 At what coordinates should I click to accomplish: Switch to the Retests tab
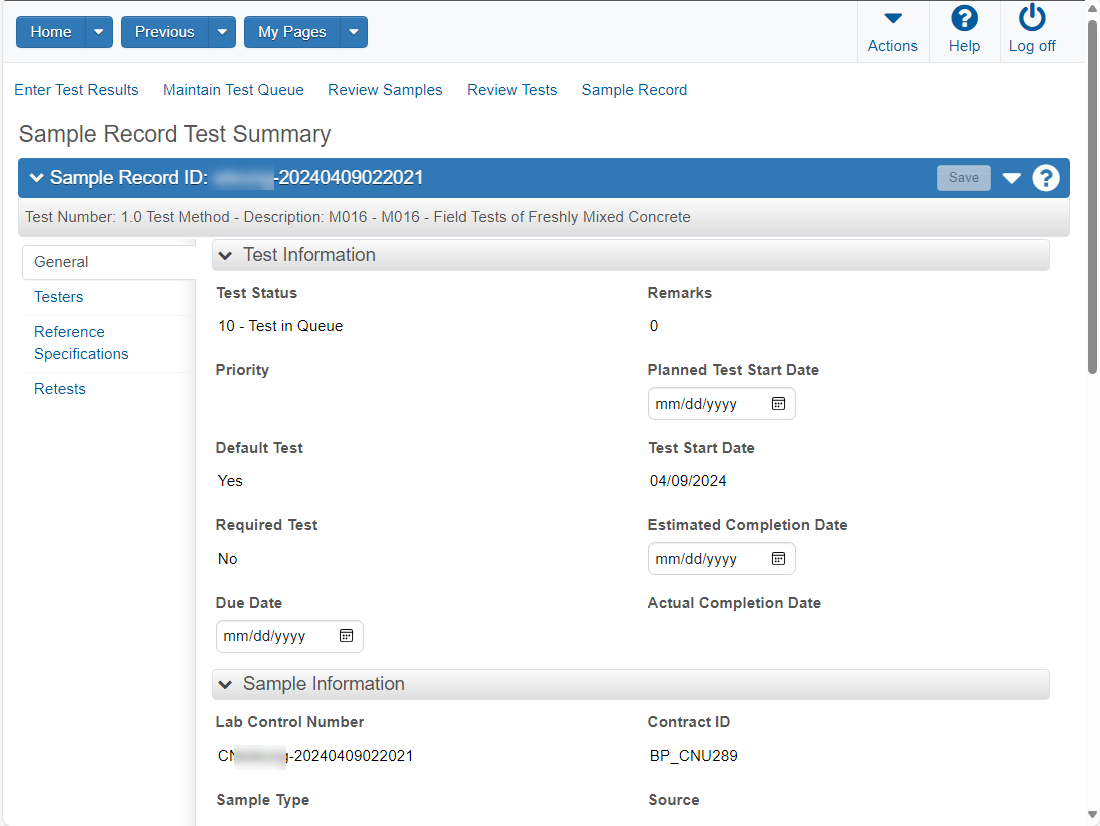pos(60,389)
